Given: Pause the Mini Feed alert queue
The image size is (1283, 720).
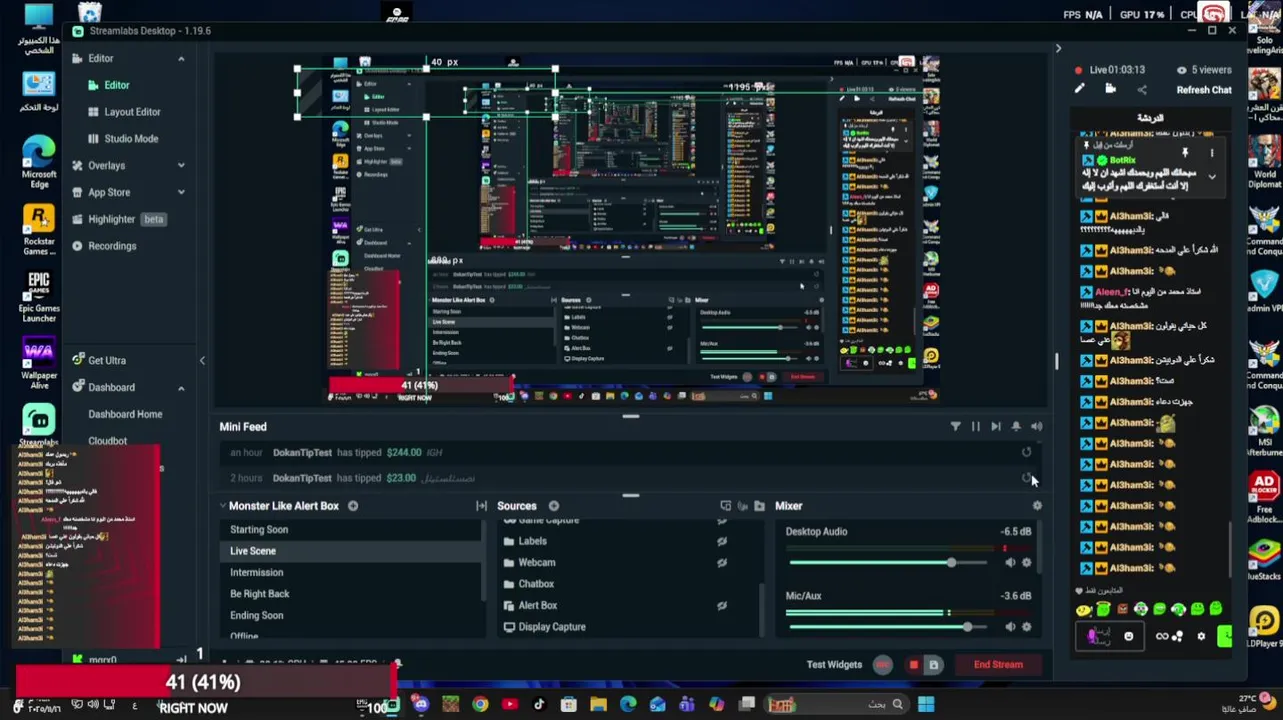Looking at the screenshot, I should coord(975,427).
